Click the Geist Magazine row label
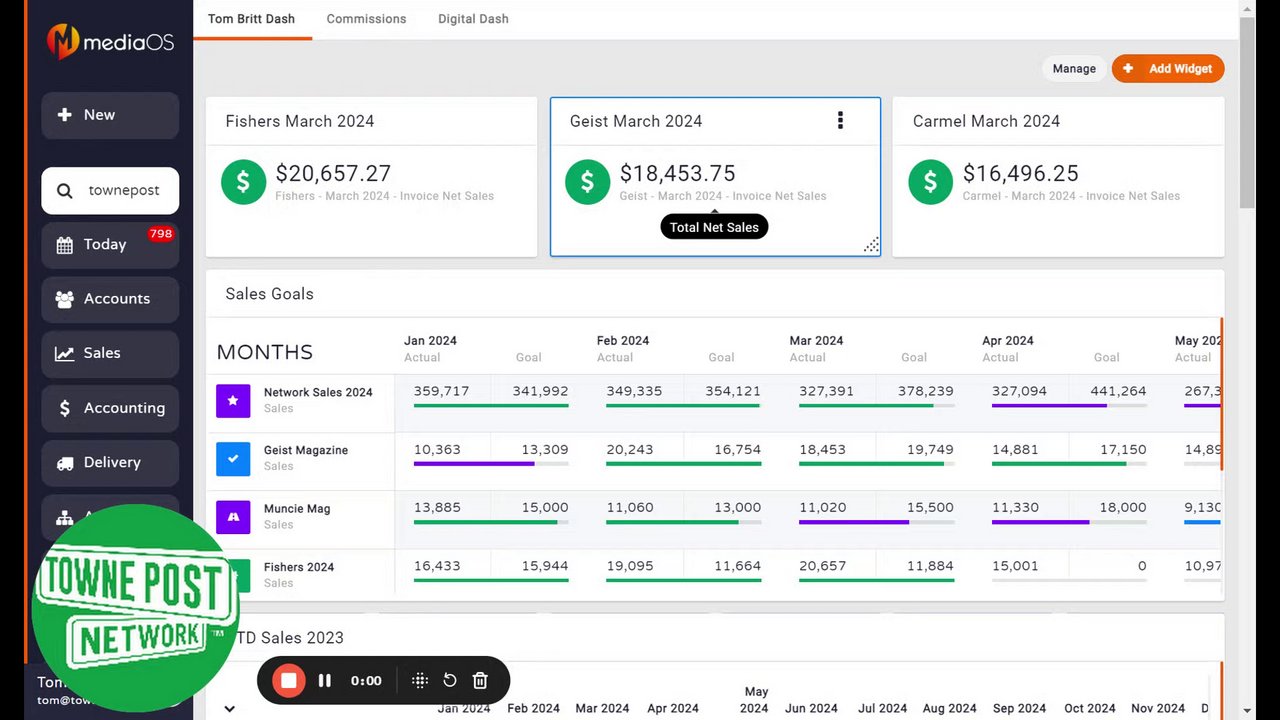Viewport: 1280px width, 720px height. 306,450
